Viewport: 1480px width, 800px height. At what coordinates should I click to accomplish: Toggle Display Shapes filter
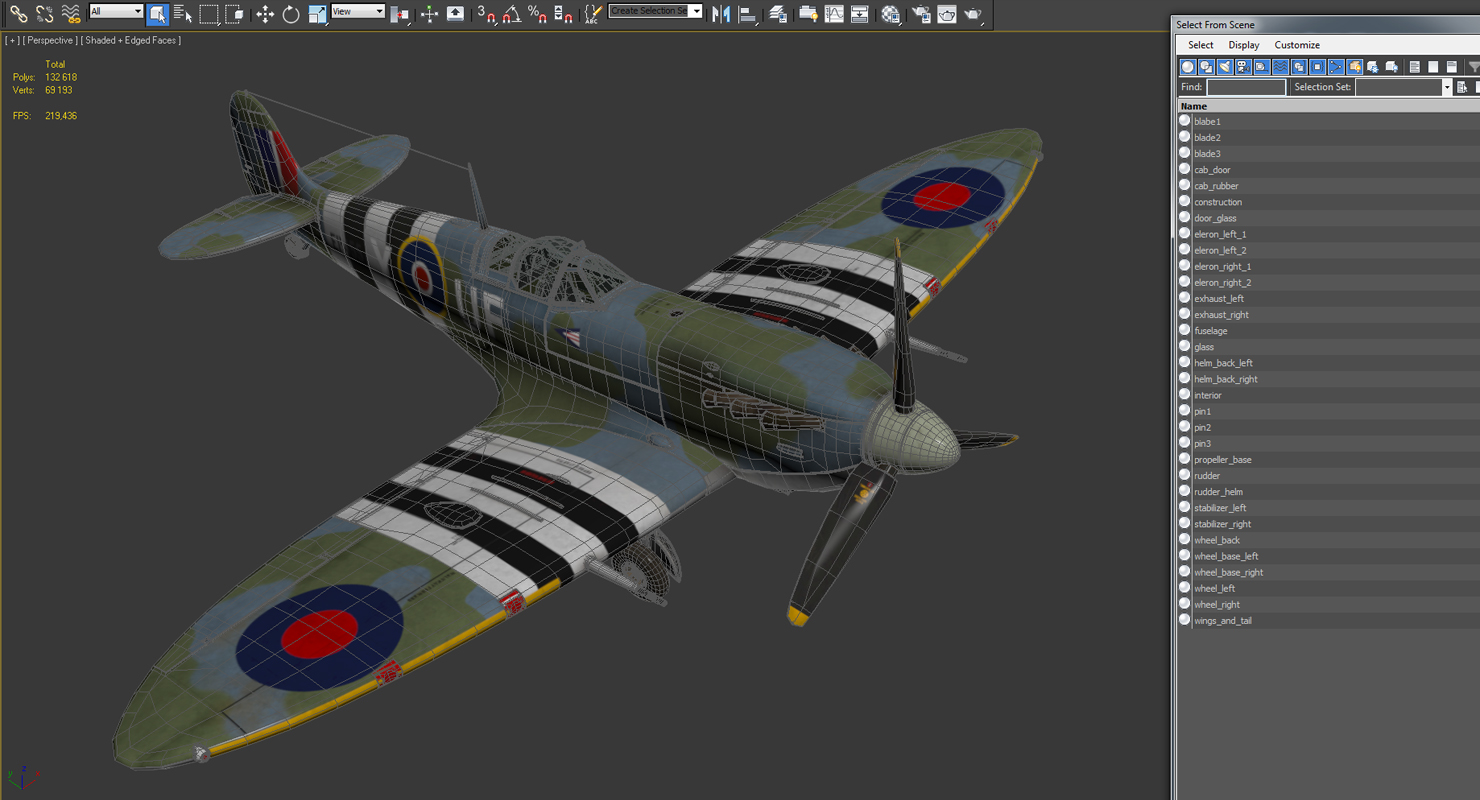tap(1206, 67)
